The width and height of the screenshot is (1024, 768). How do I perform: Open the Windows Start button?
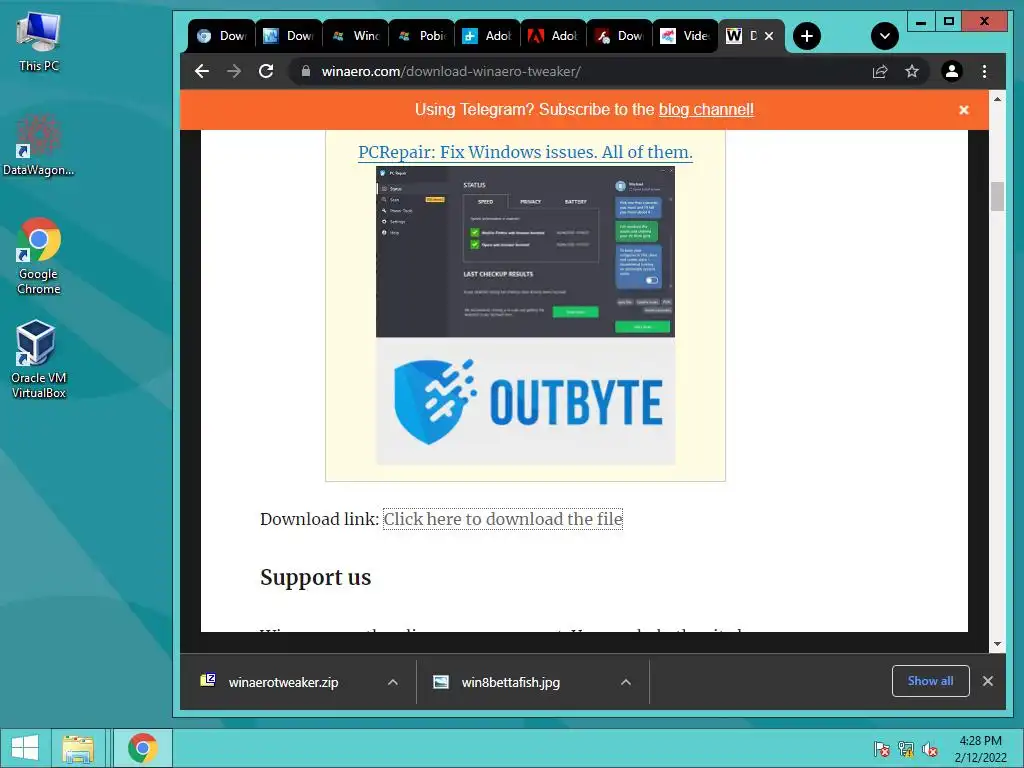(x=25, y=748)
